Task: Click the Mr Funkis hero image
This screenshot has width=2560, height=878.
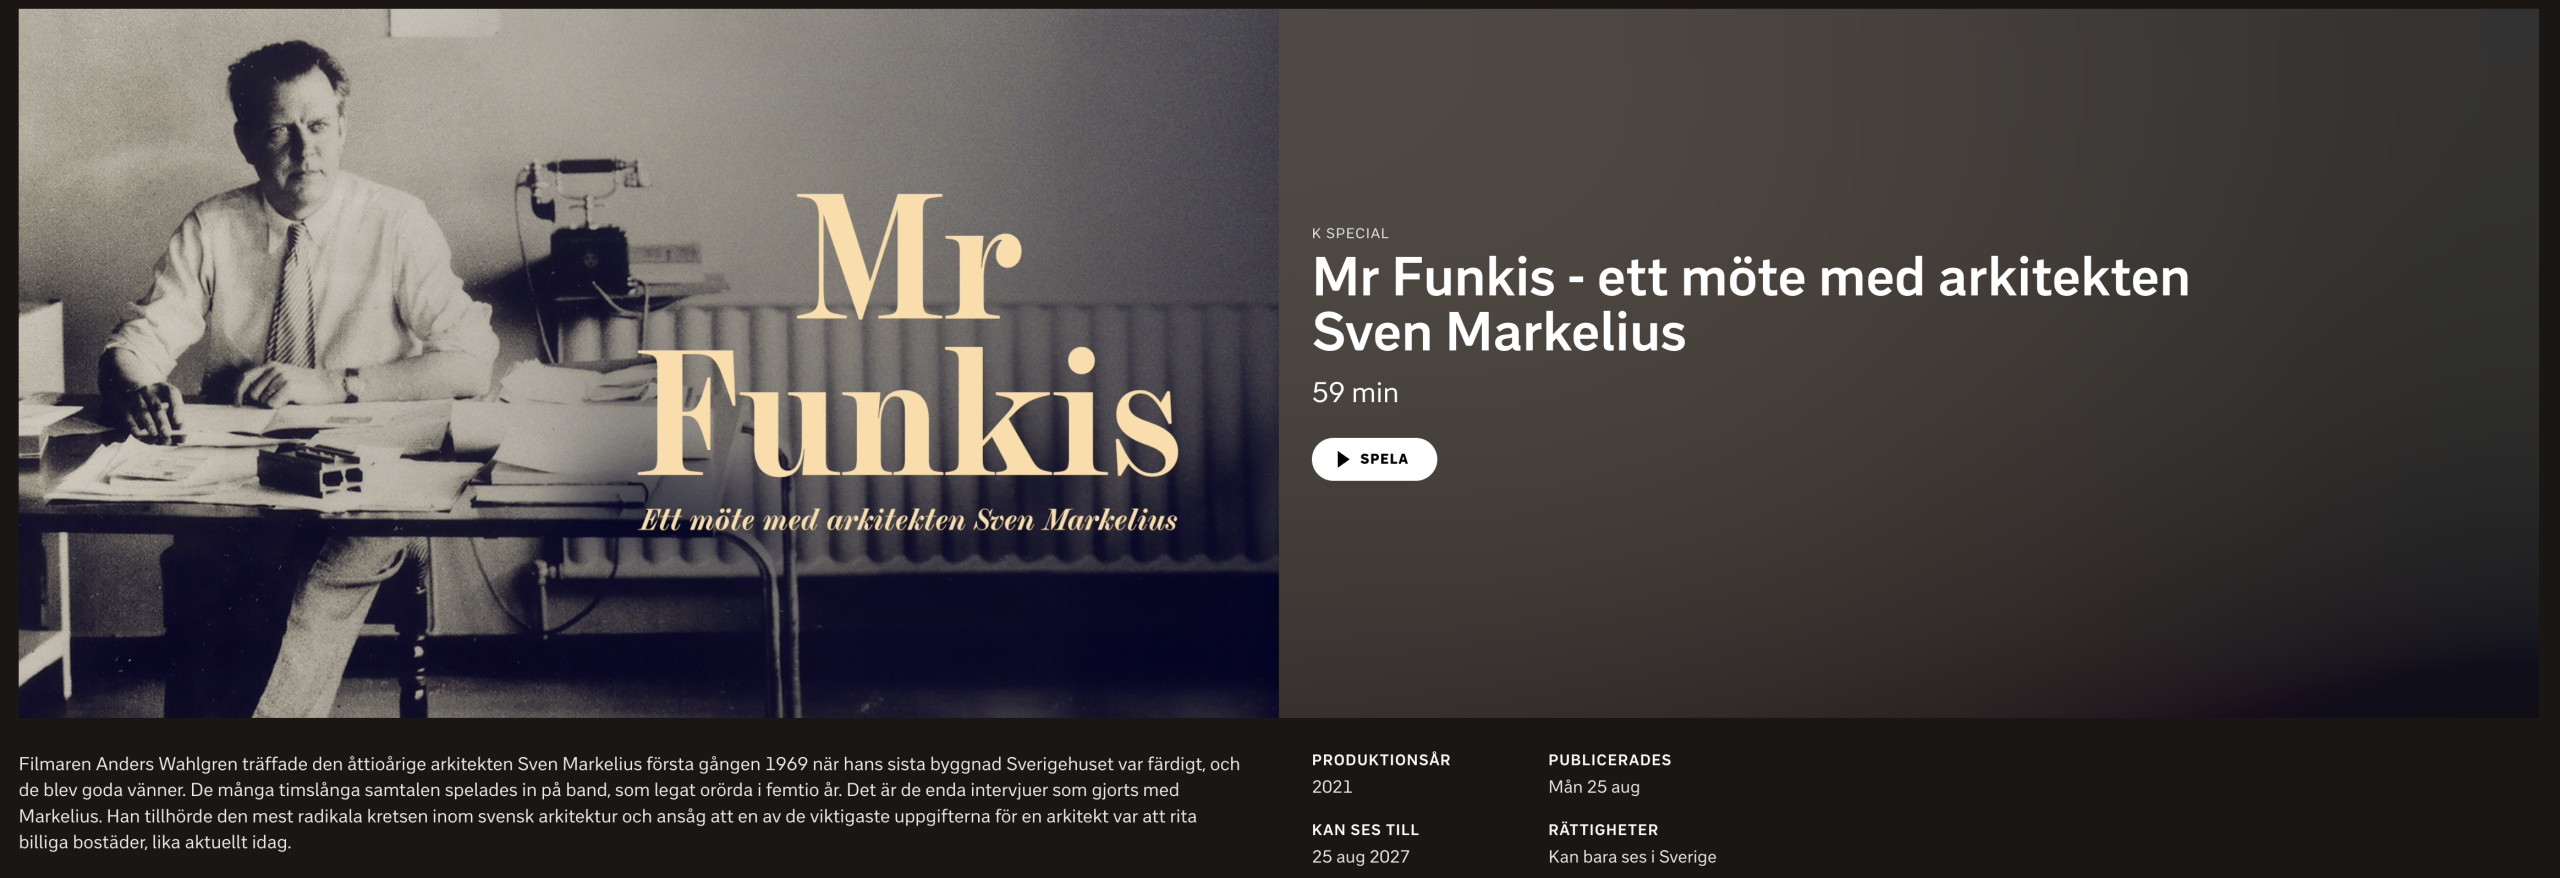Action: [x=648, y=363]
